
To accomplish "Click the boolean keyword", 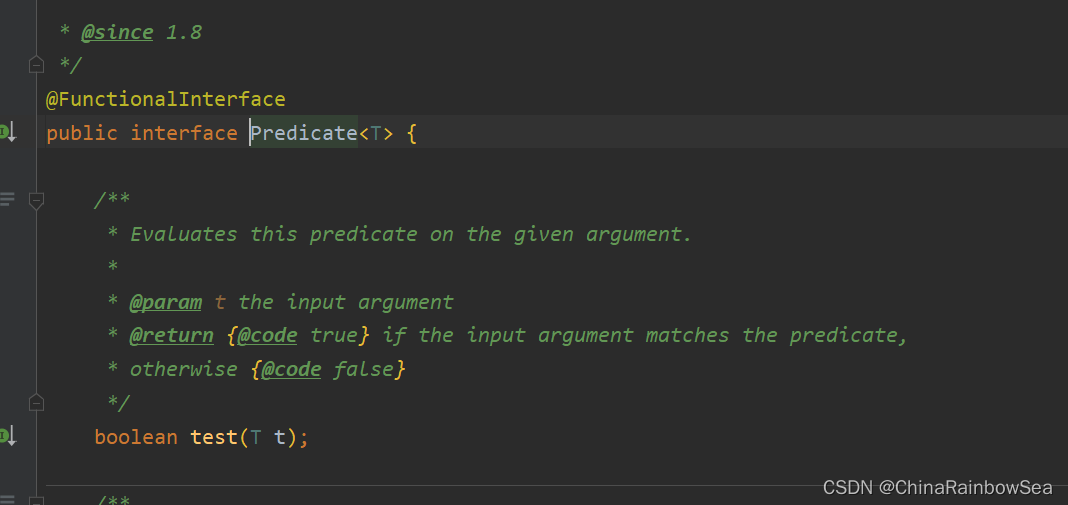I will coord(136,437).
